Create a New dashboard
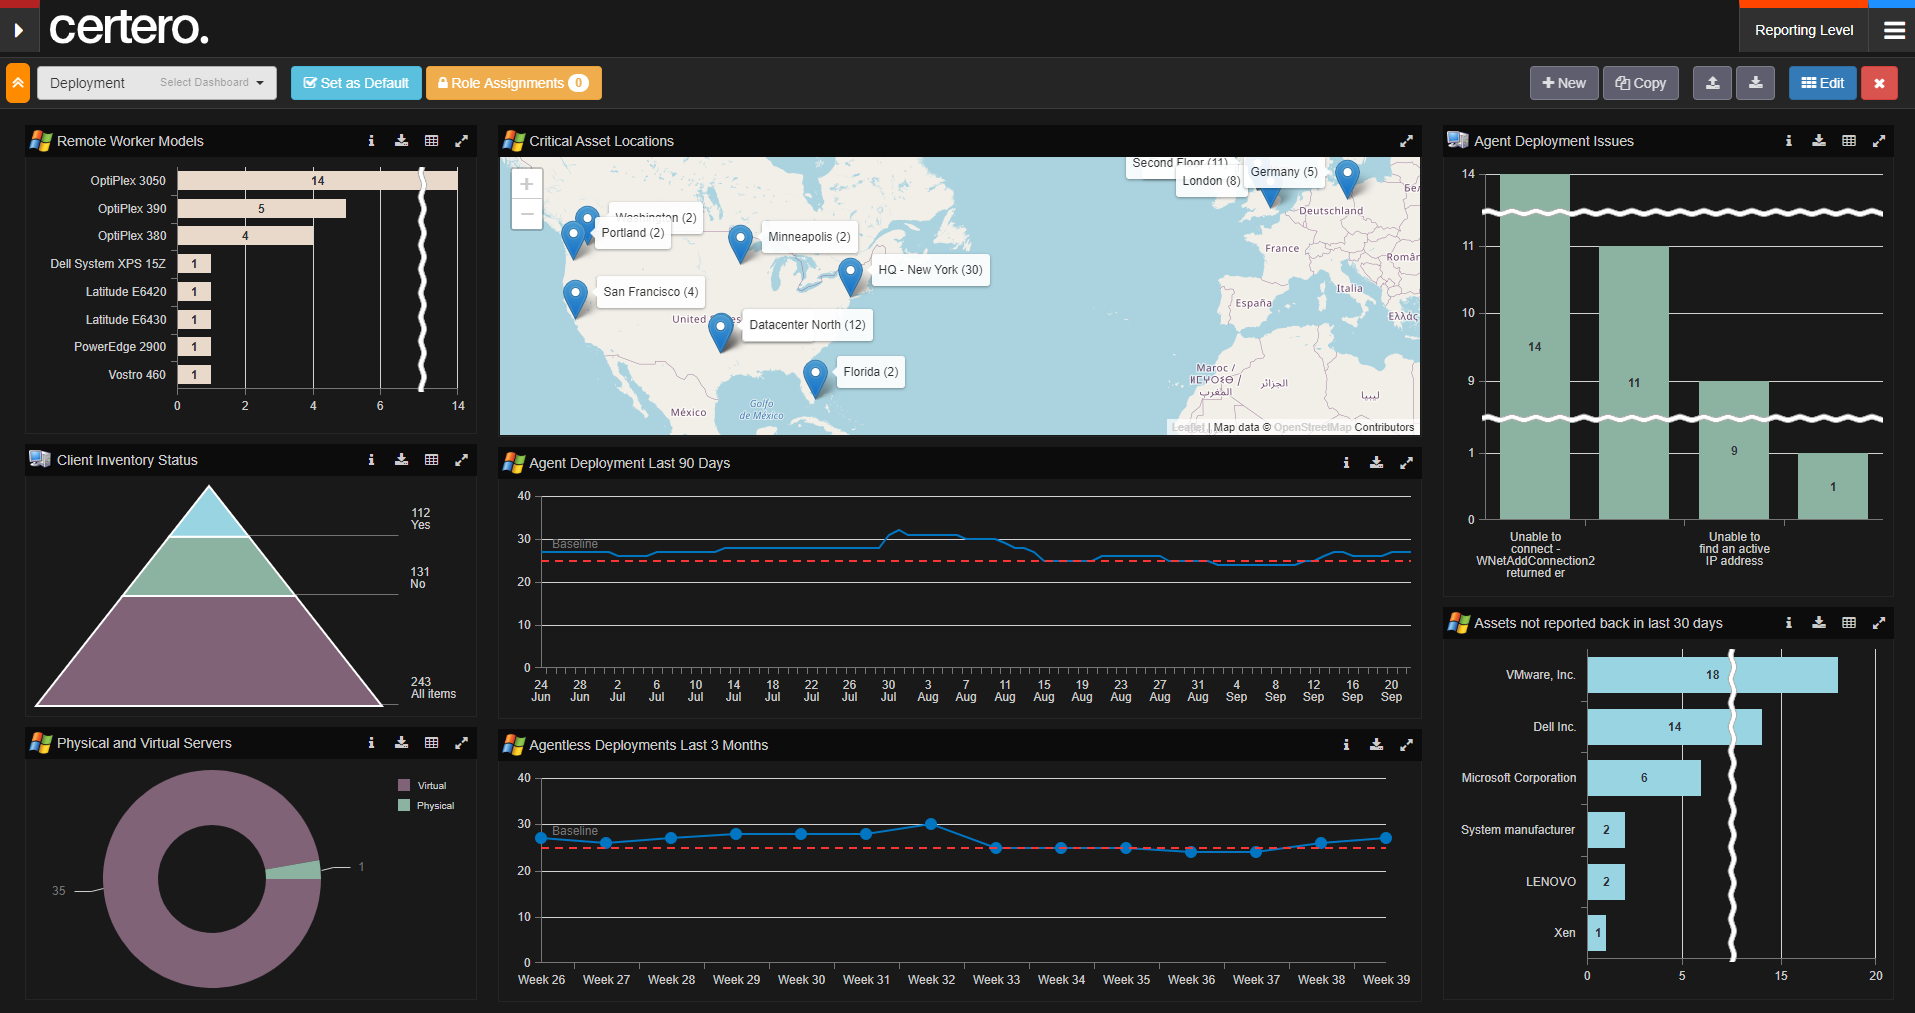Viewport: 1915px width, 1013px height. (x=1563, y=83)
